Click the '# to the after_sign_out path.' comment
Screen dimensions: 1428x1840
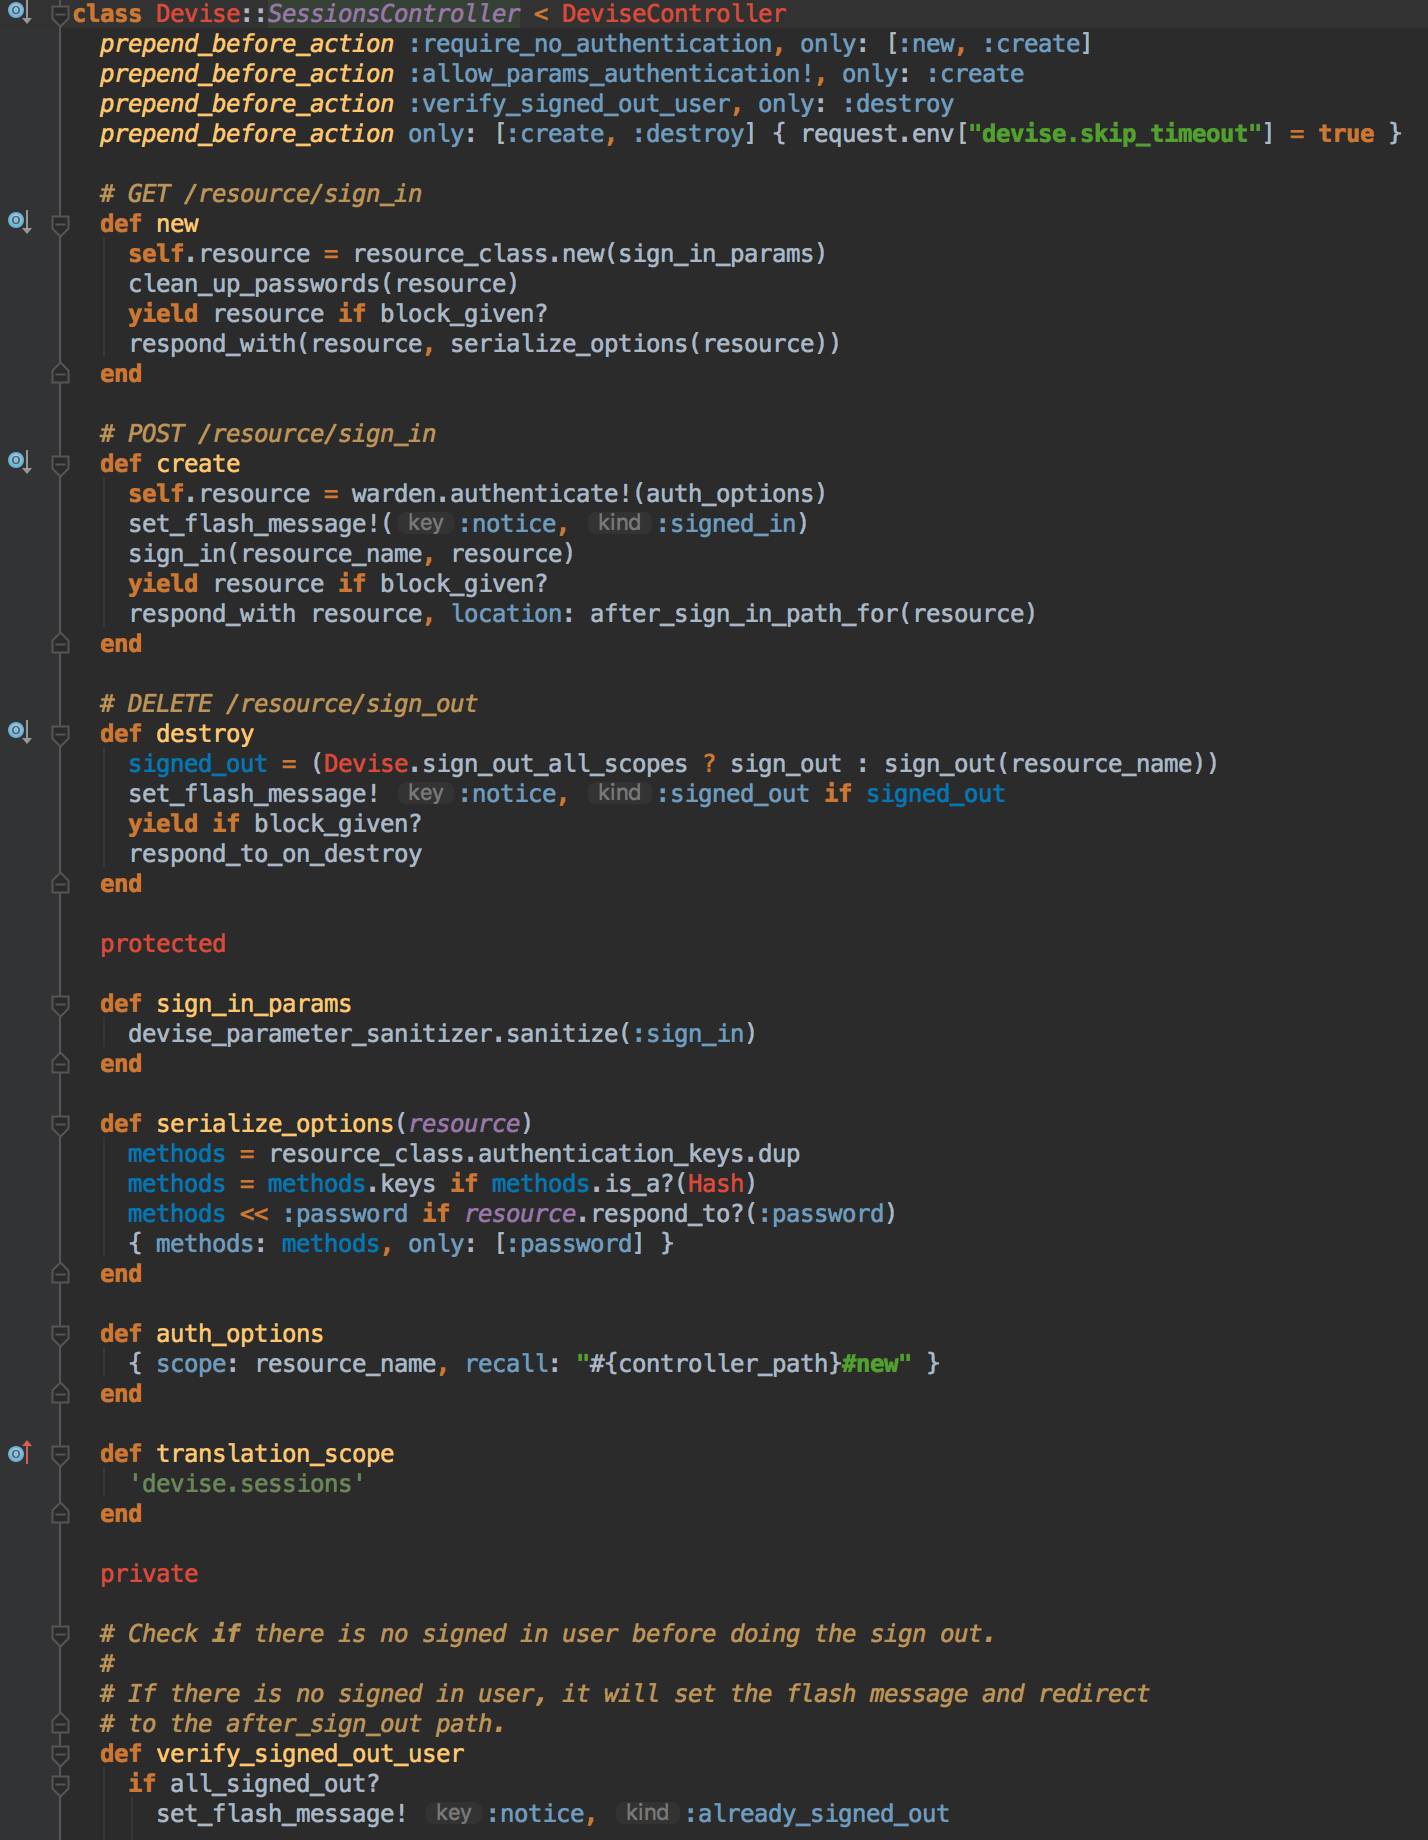click(x=303, y=1724)
